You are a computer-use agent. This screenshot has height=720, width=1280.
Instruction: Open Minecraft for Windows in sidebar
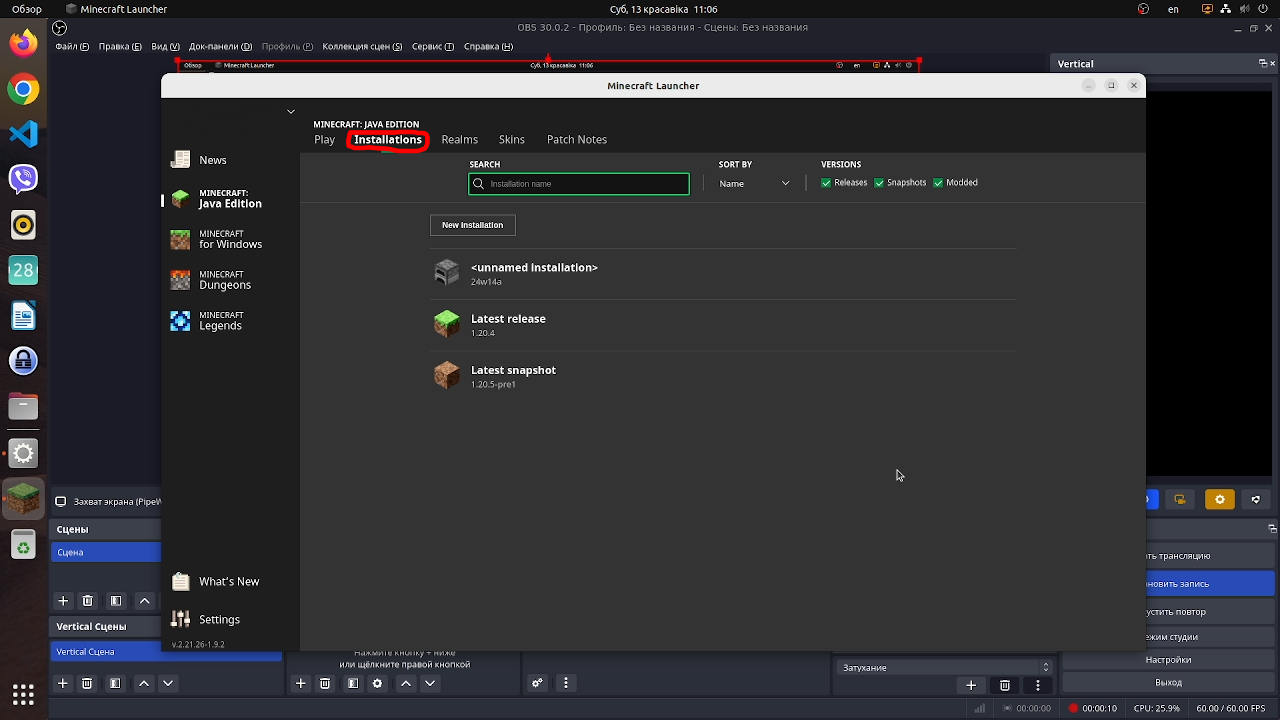click(216, 239)
